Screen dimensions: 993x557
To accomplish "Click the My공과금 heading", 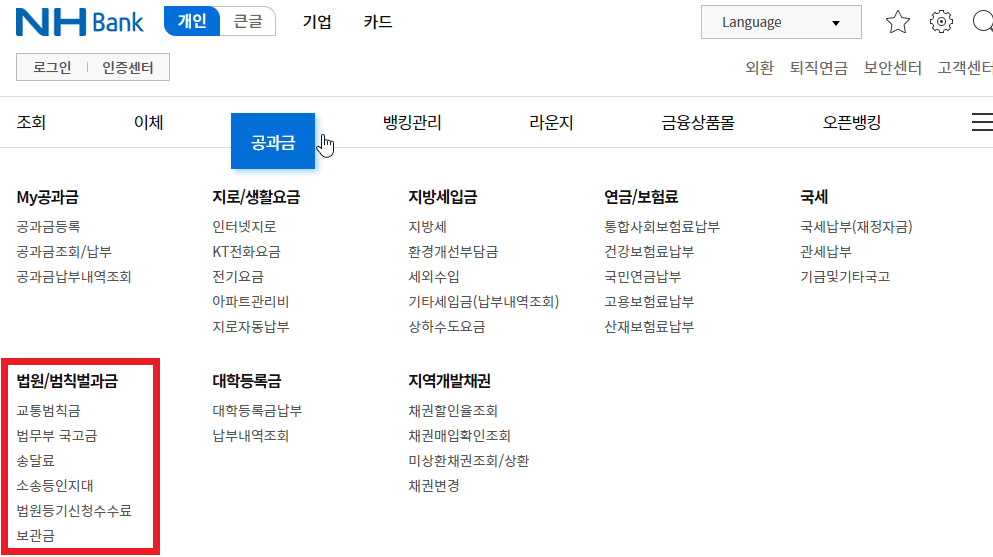I will pyautogui.click(x=47, y=197).
